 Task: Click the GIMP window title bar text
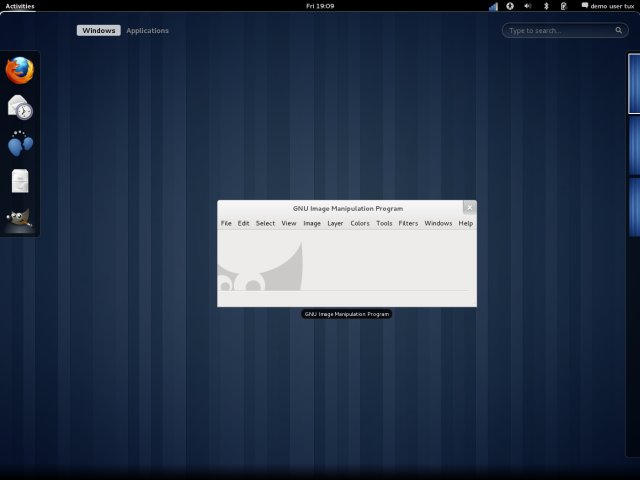coord(348,209)
